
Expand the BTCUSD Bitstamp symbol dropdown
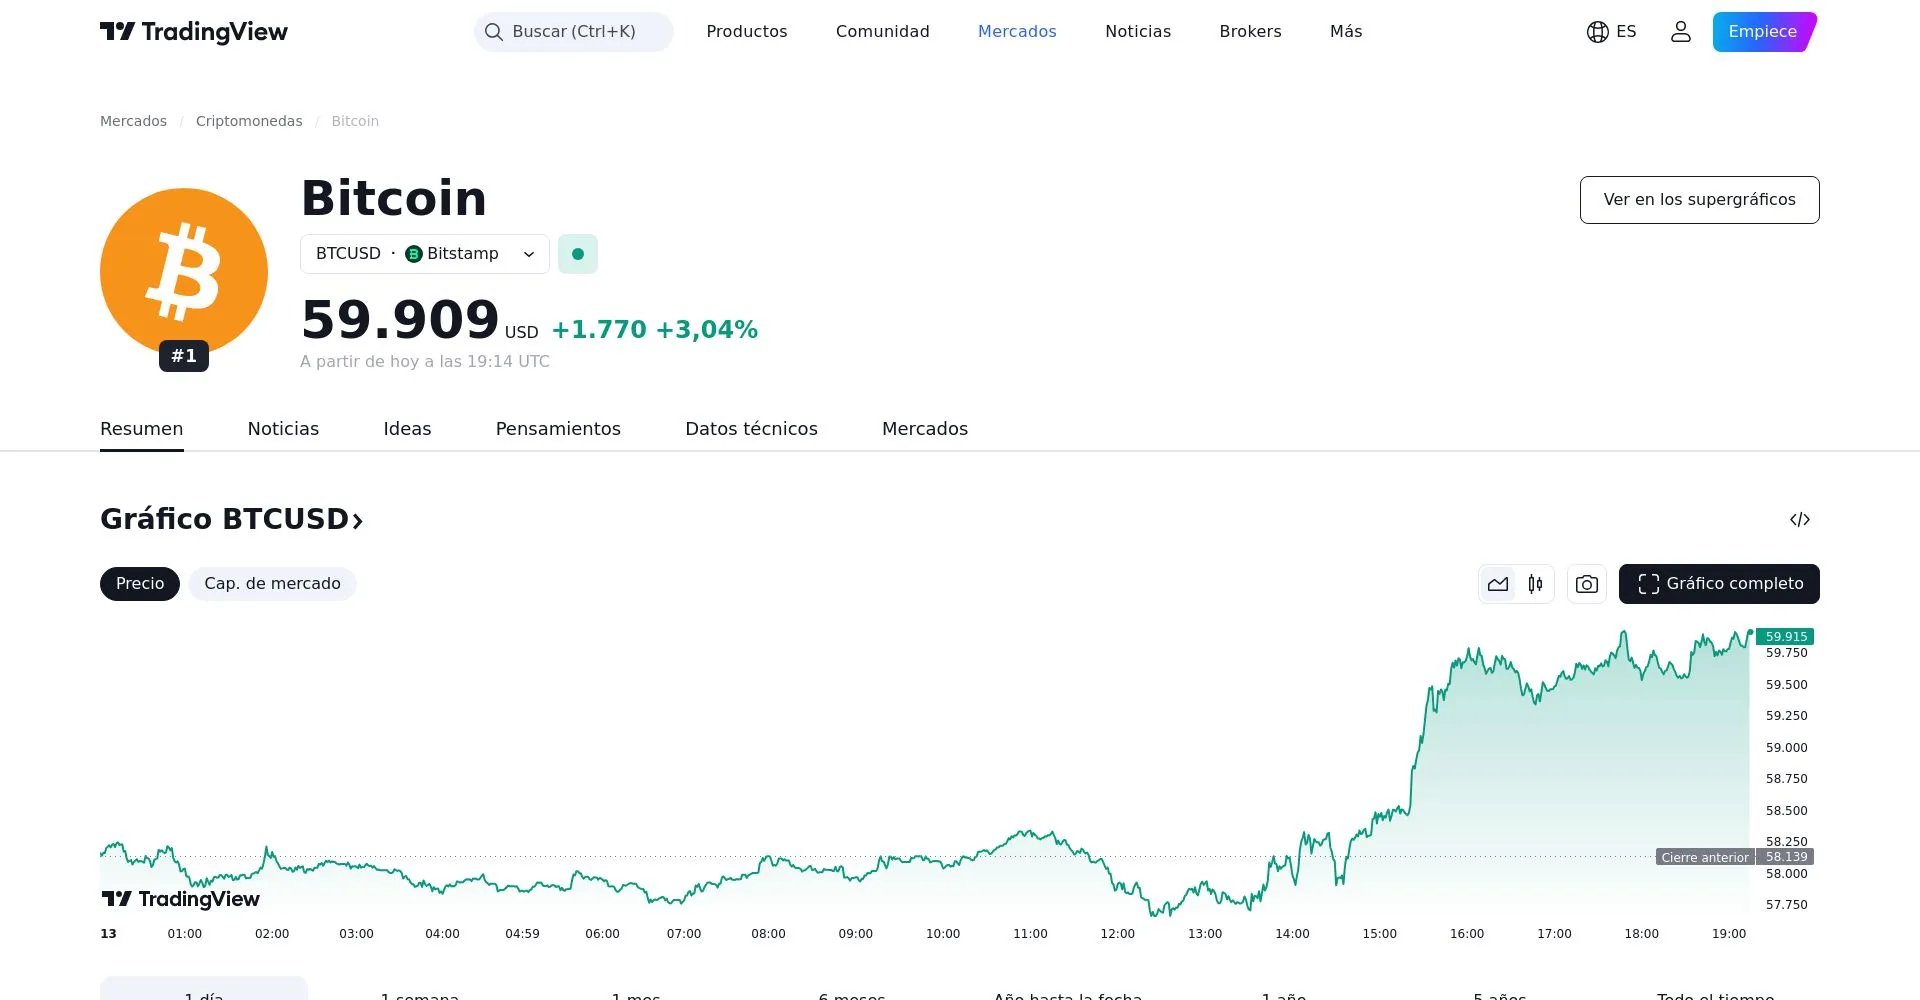425,254
